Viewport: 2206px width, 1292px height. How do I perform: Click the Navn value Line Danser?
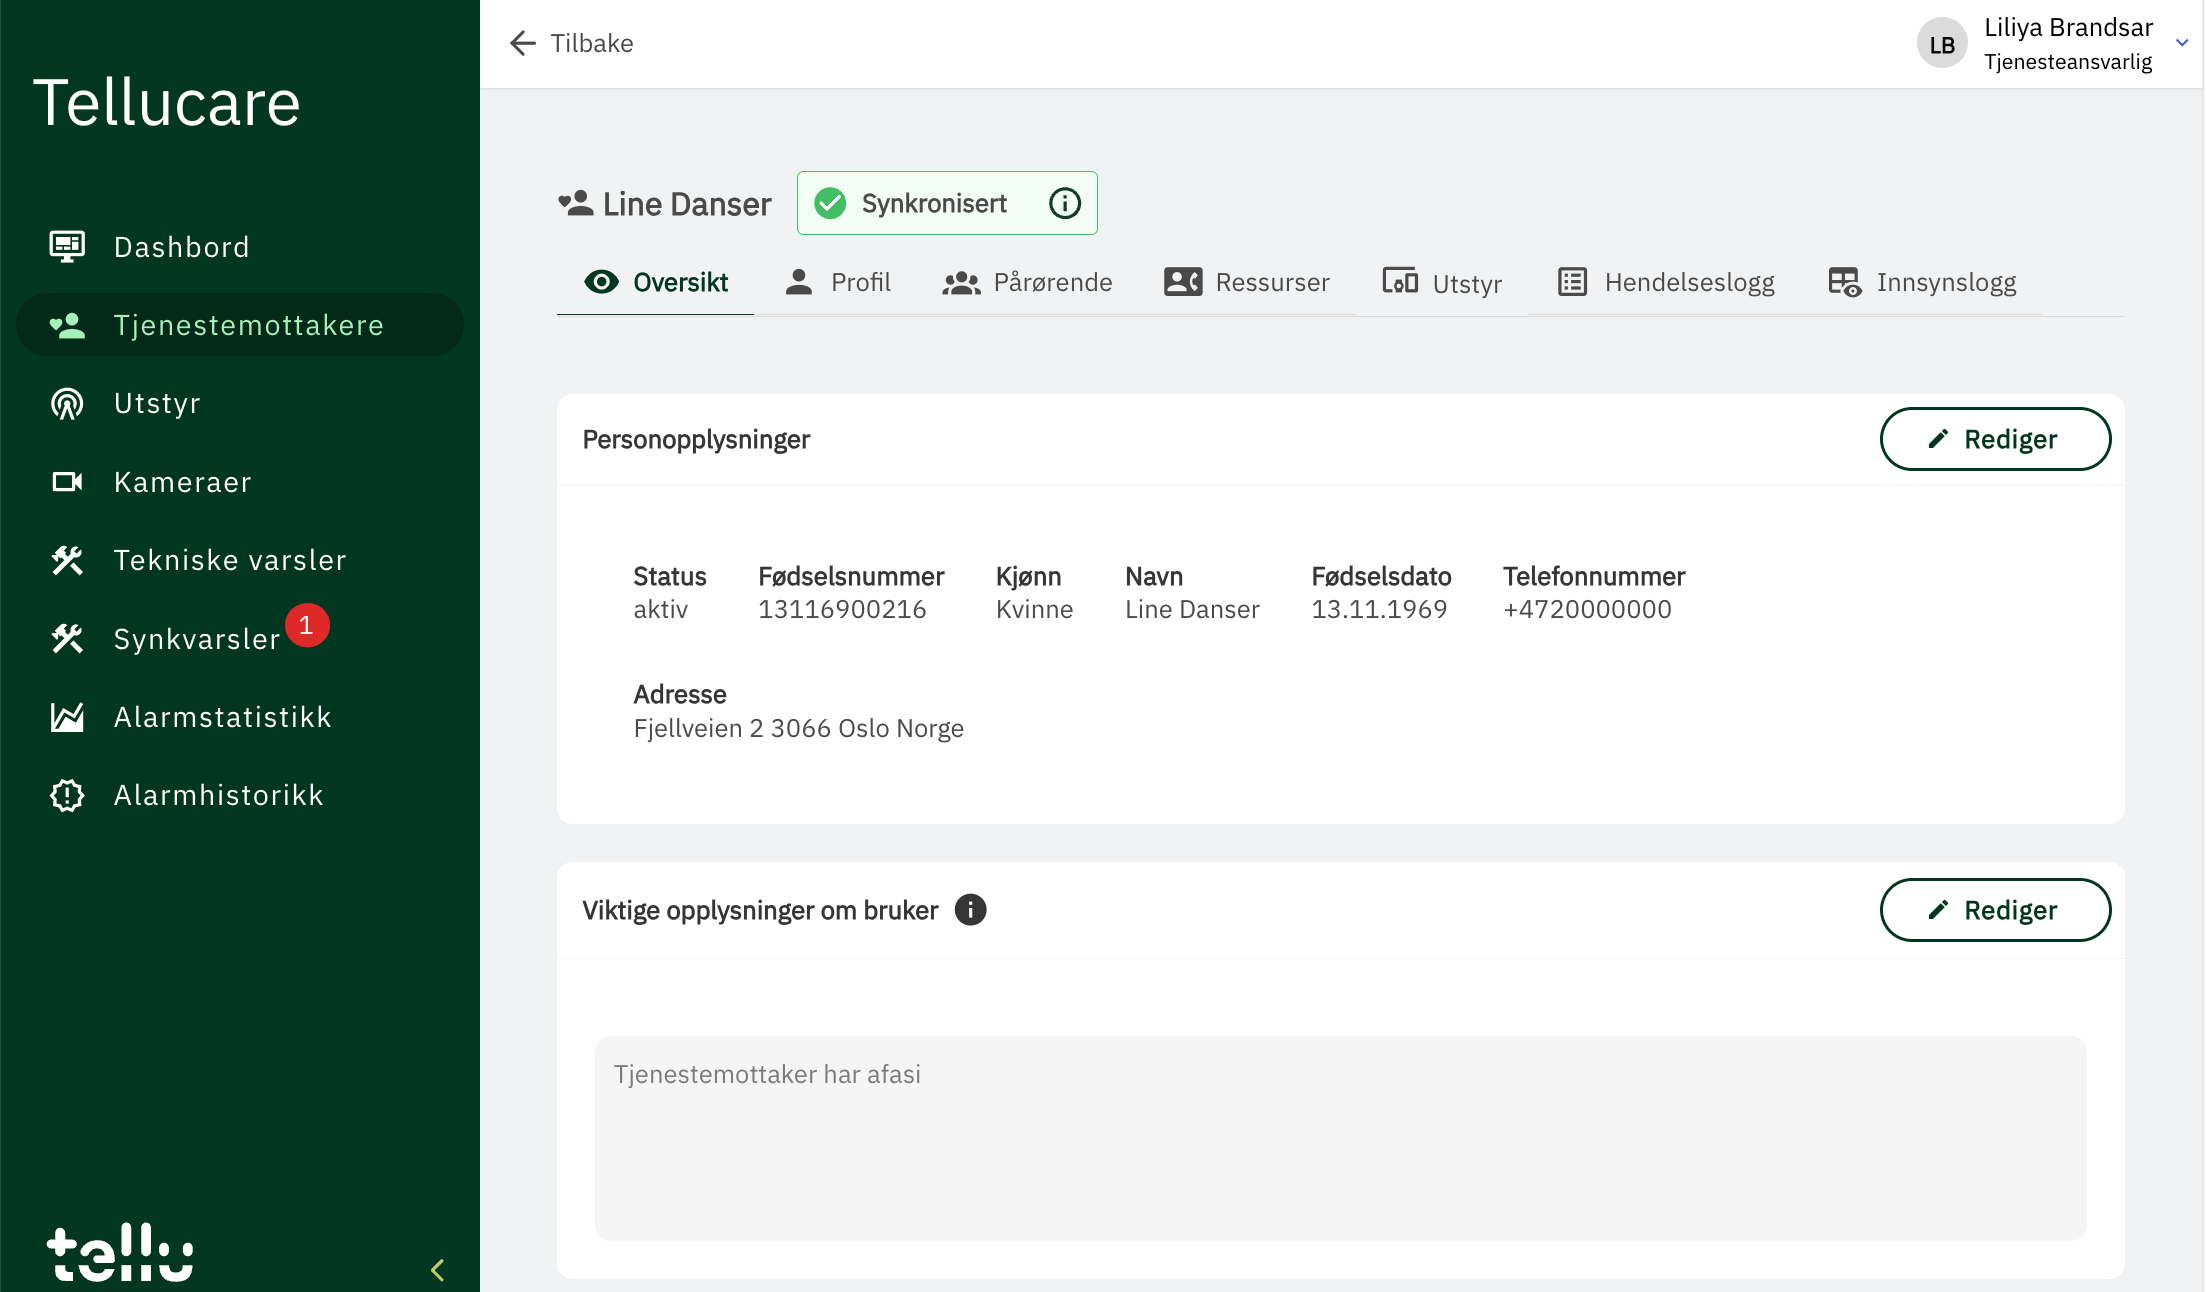(1192, 609)
